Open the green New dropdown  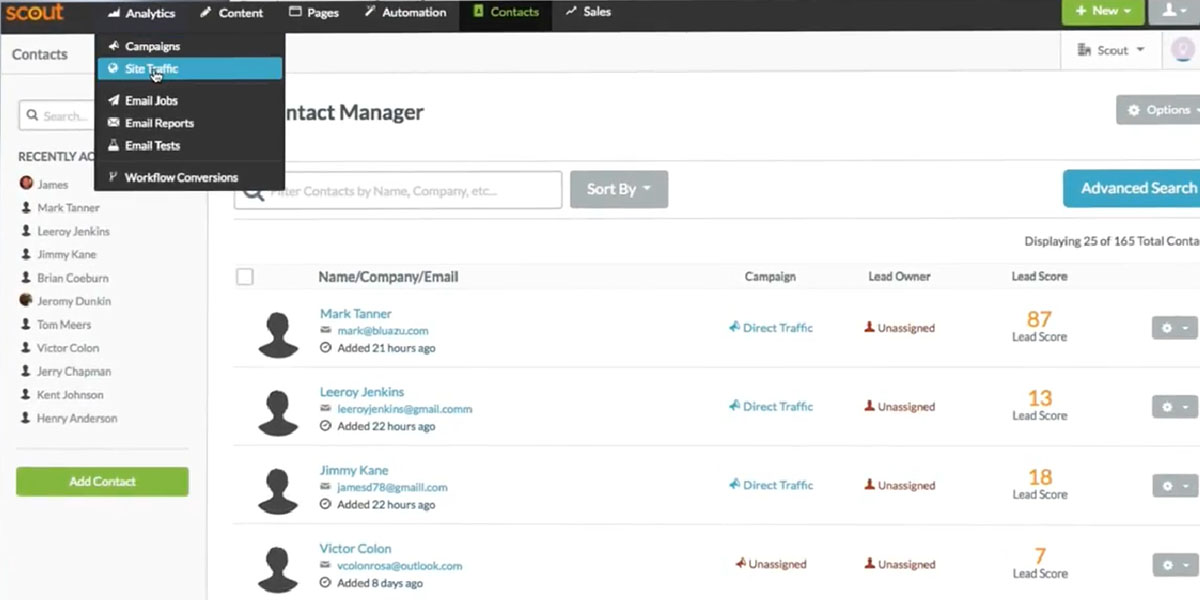(x=1102, y=12)
